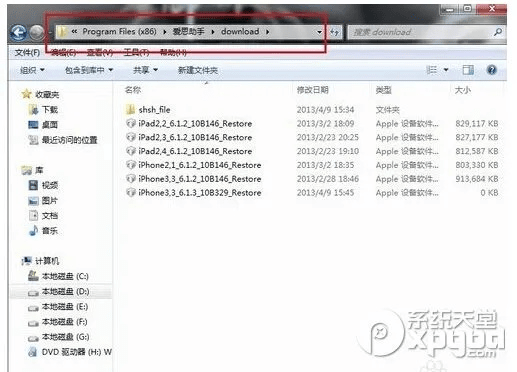Screen dimensions: 517x372
Task: Open the 共享 dropdown
Action: (145, 70)
